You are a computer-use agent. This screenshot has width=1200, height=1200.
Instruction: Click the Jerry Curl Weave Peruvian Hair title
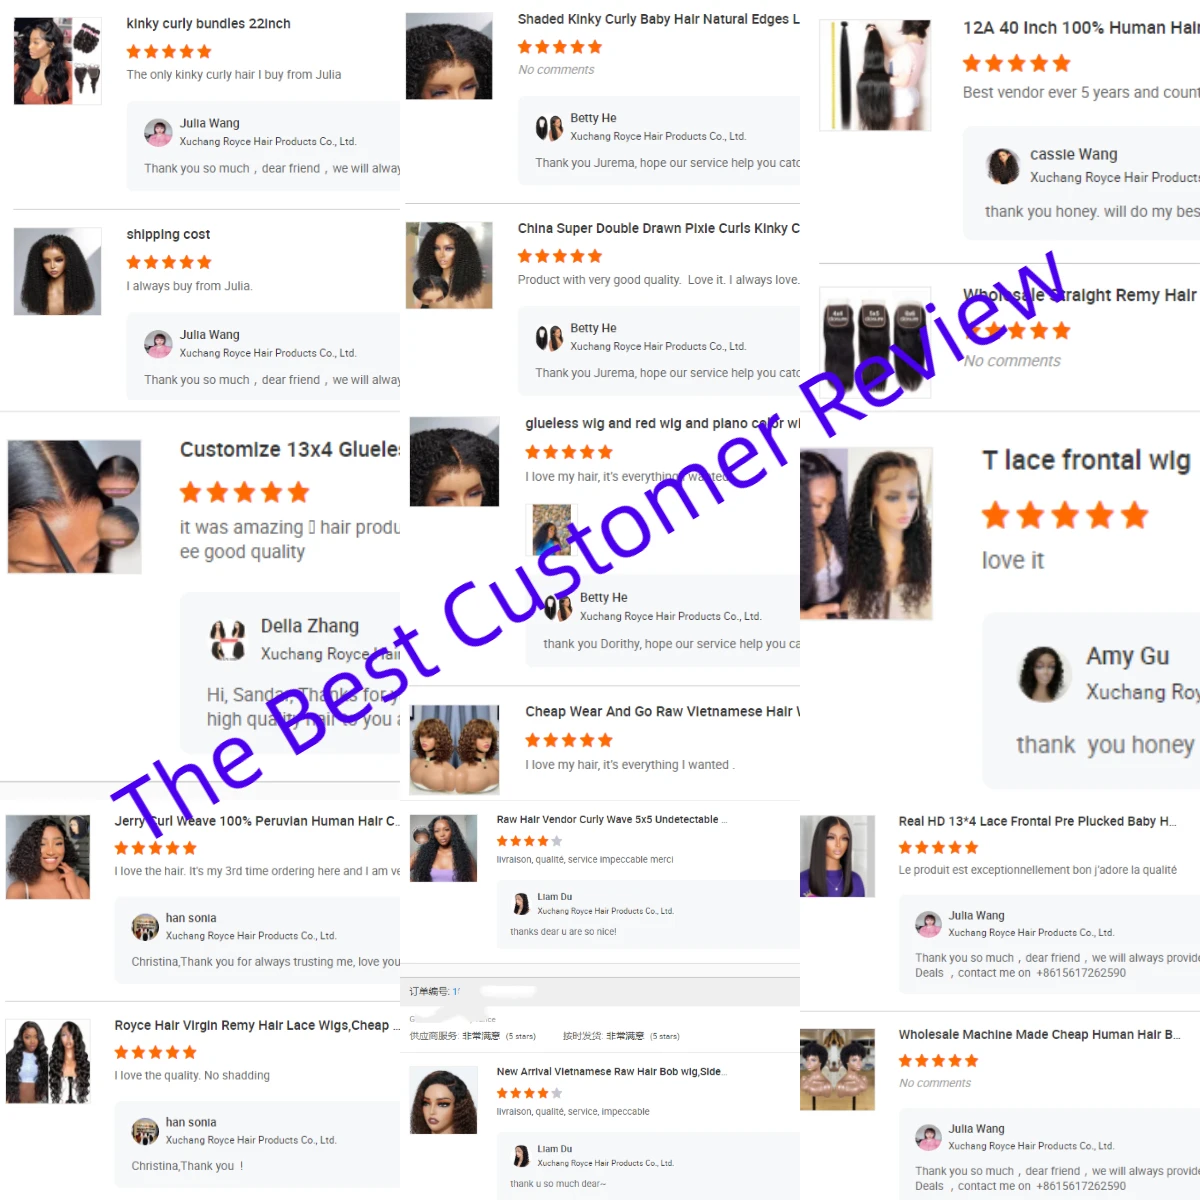coord(256,821)
